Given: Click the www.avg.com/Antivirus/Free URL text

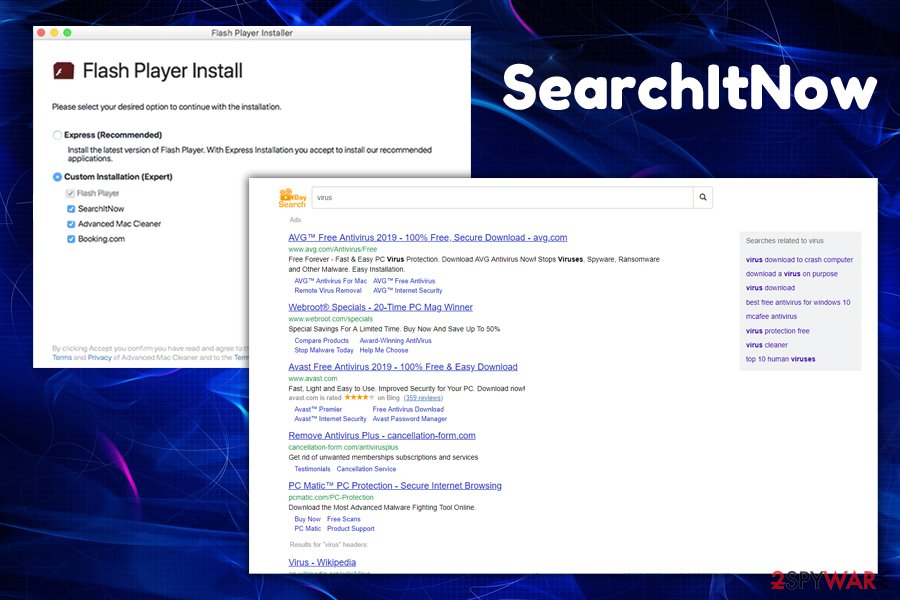Looking at the screenshot, I should pyautogui.click(x=333, y=250).
